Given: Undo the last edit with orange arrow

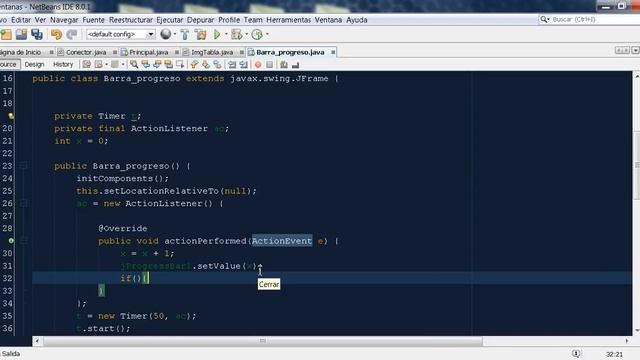Looking at the screenshot, I should coord(56,35).
